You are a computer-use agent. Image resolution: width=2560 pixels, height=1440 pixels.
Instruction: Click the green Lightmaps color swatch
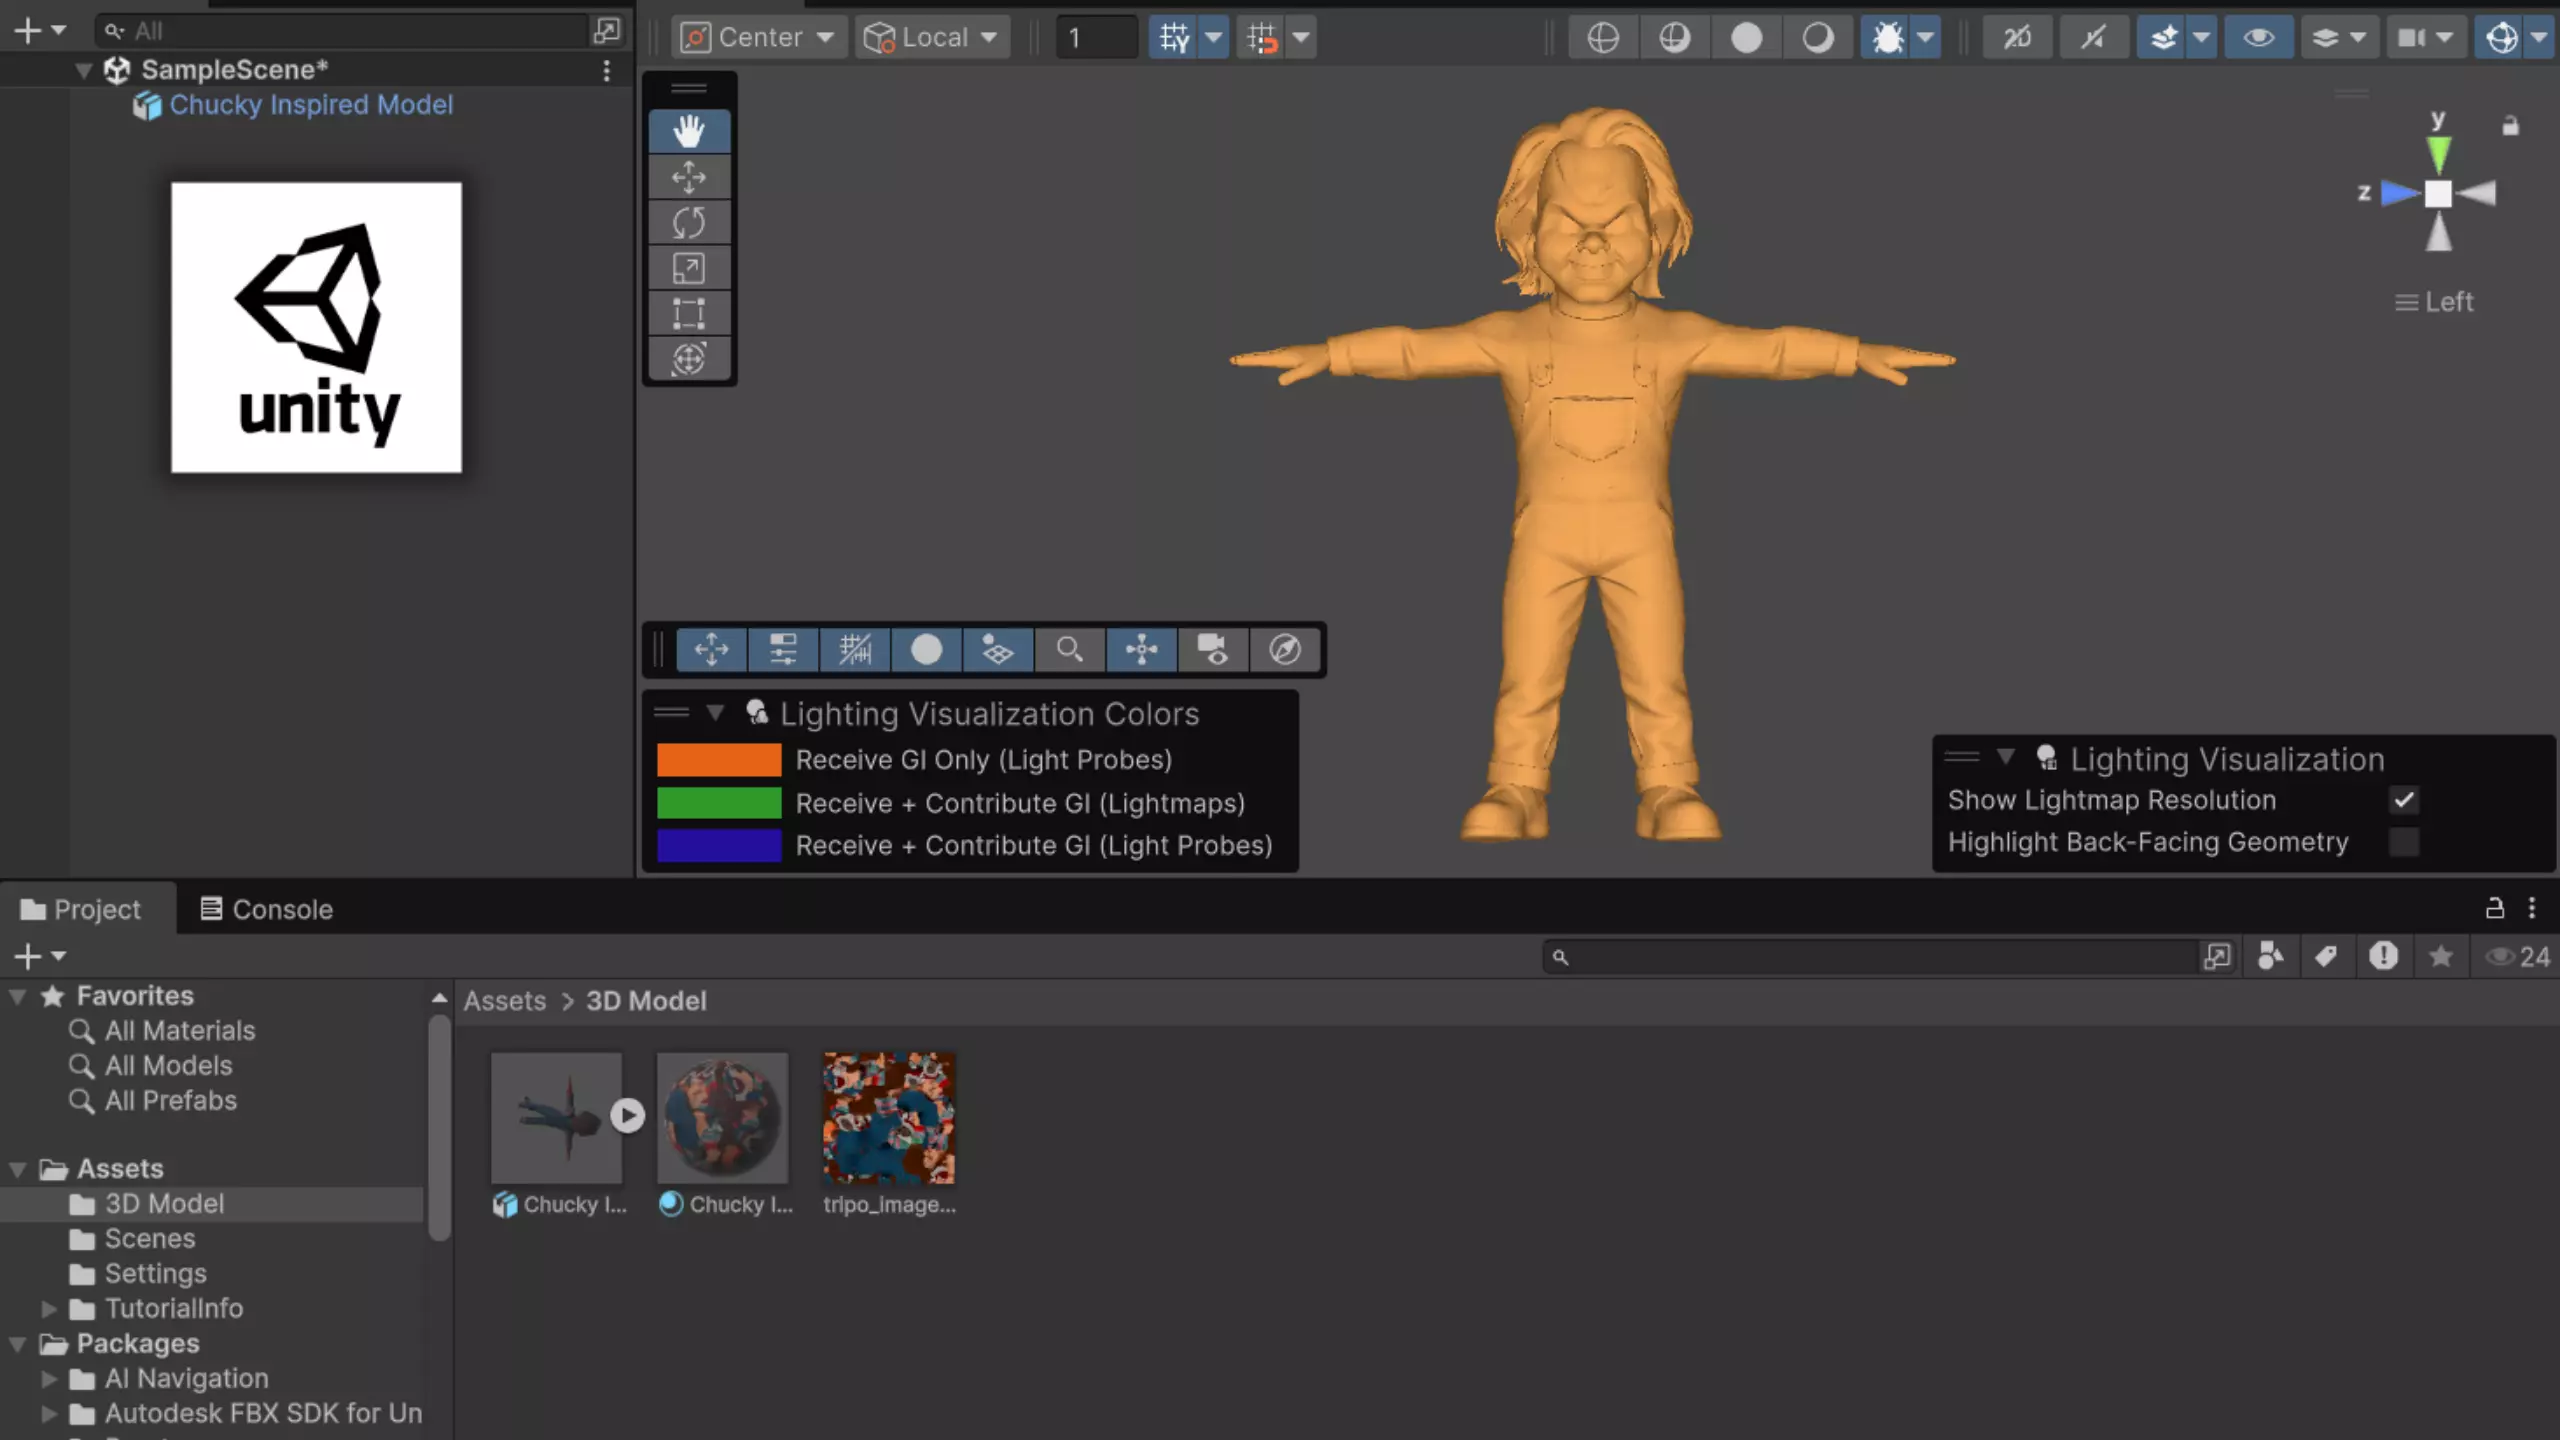click(719, 803)
